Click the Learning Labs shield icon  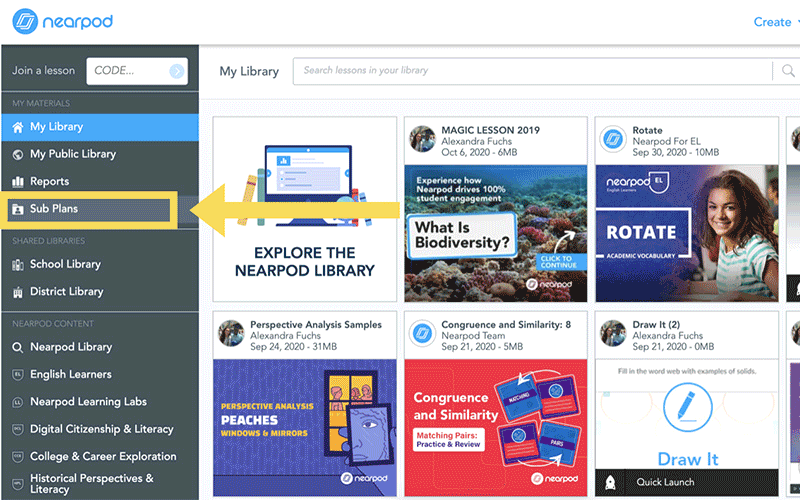[18, 402]
